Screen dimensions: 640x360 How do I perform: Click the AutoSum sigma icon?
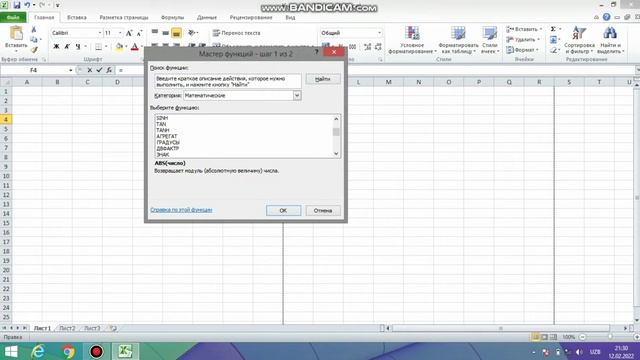[x=553, y=29]
